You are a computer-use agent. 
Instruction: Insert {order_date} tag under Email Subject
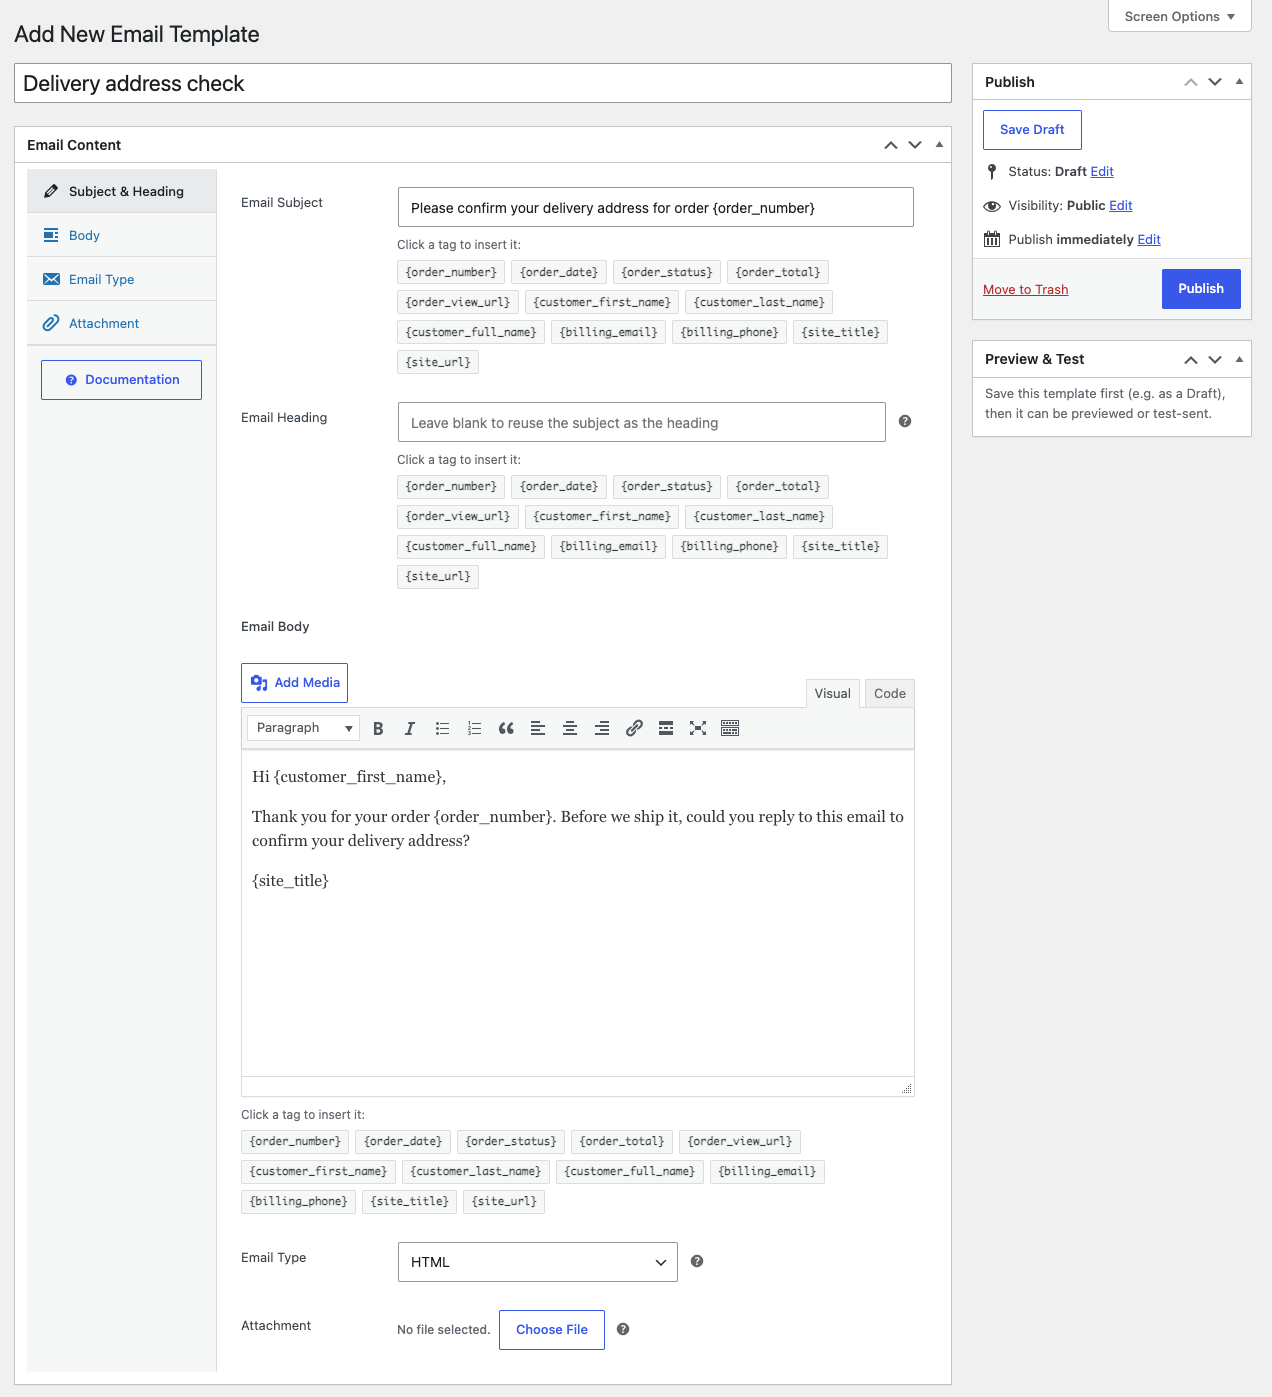pos(559,272)
